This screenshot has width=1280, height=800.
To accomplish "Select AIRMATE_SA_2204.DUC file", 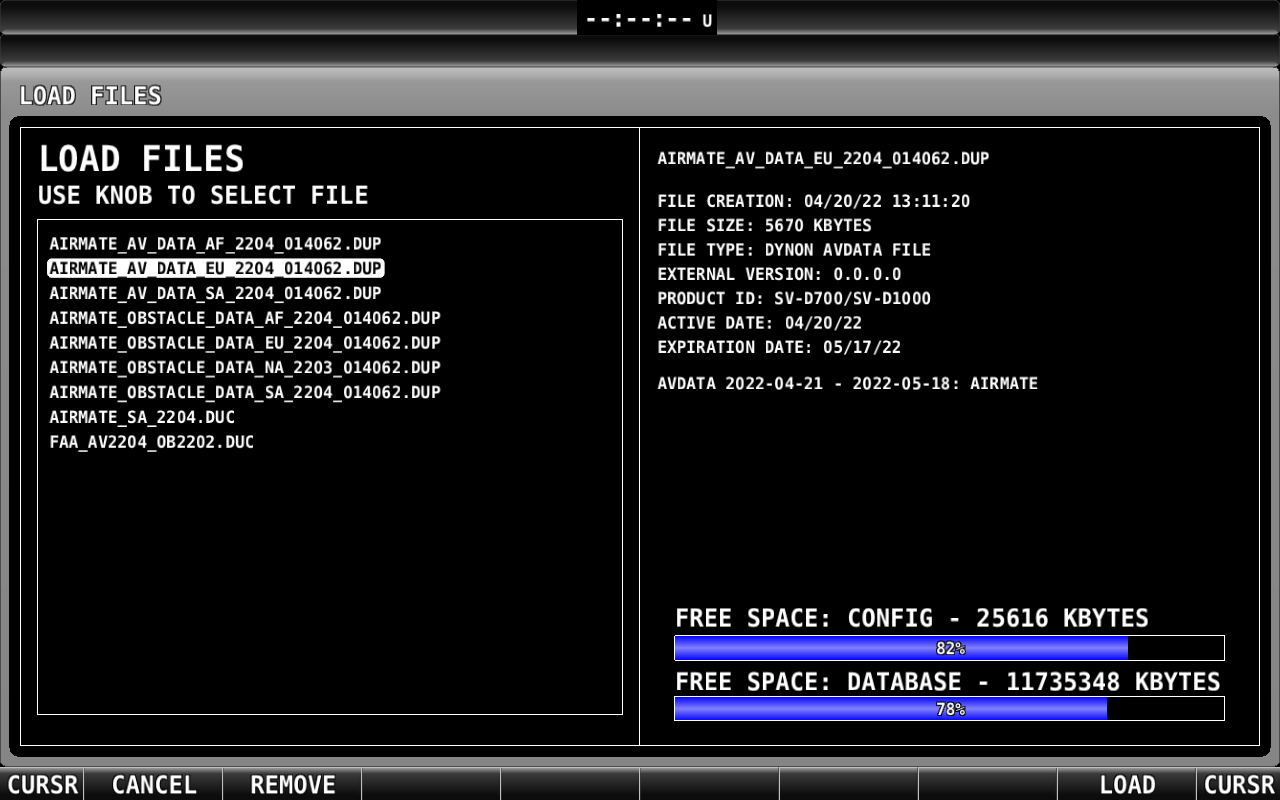I will coord(142,418).
